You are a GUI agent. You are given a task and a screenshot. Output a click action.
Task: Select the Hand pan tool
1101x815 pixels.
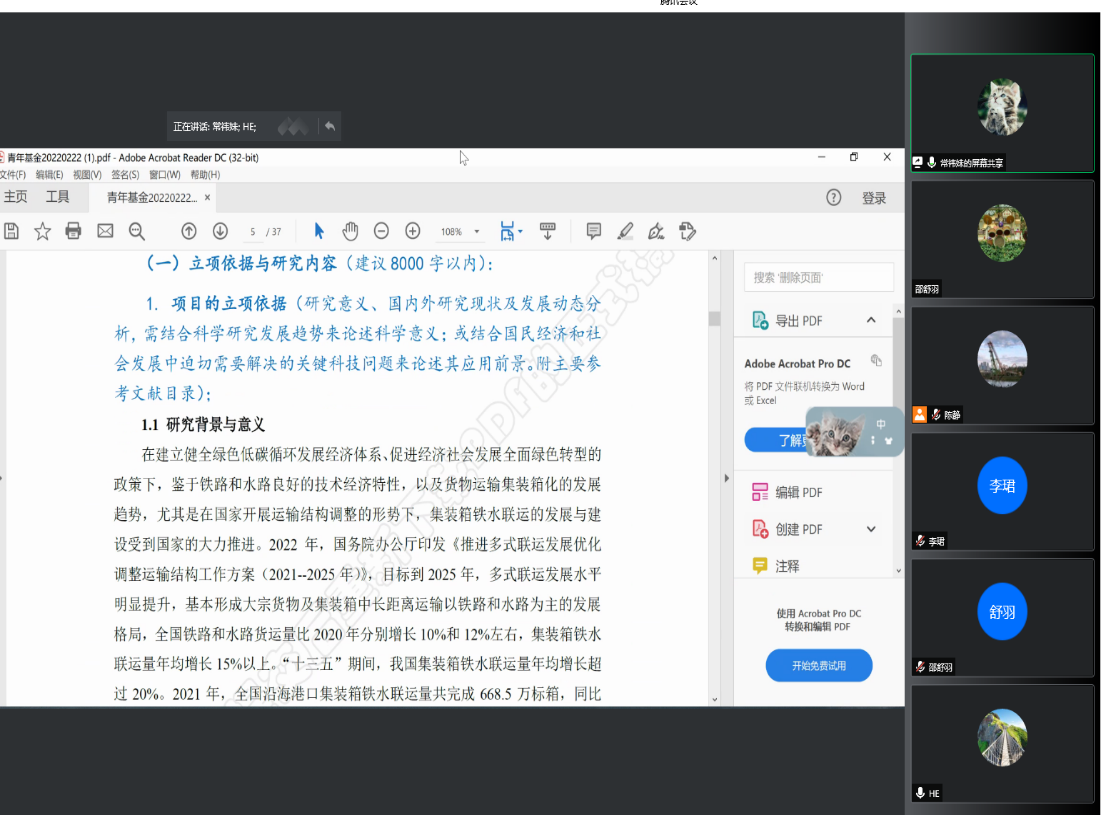350,231
